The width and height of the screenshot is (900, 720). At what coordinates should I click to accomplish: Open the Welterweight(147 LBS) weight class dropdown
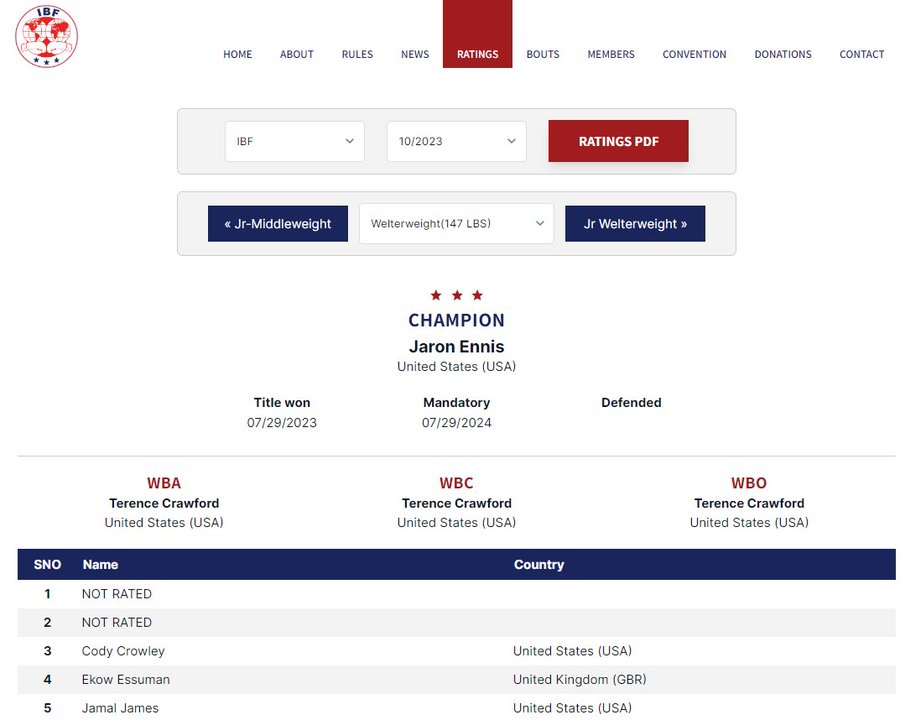(456, 223)
